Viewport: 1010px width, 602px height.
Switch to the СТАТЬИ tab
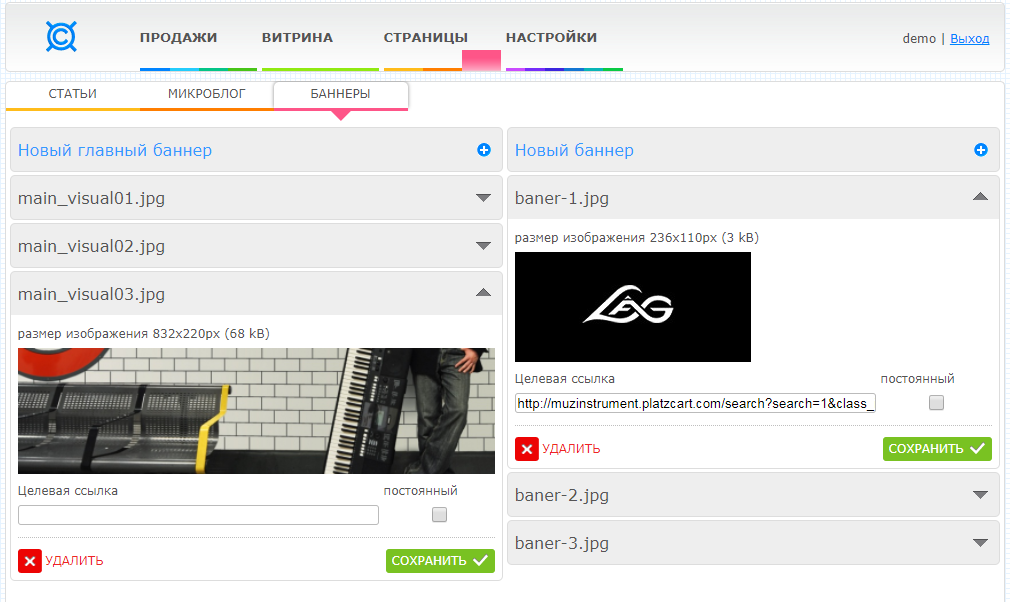pyautogui.click(x=73, y=94)
